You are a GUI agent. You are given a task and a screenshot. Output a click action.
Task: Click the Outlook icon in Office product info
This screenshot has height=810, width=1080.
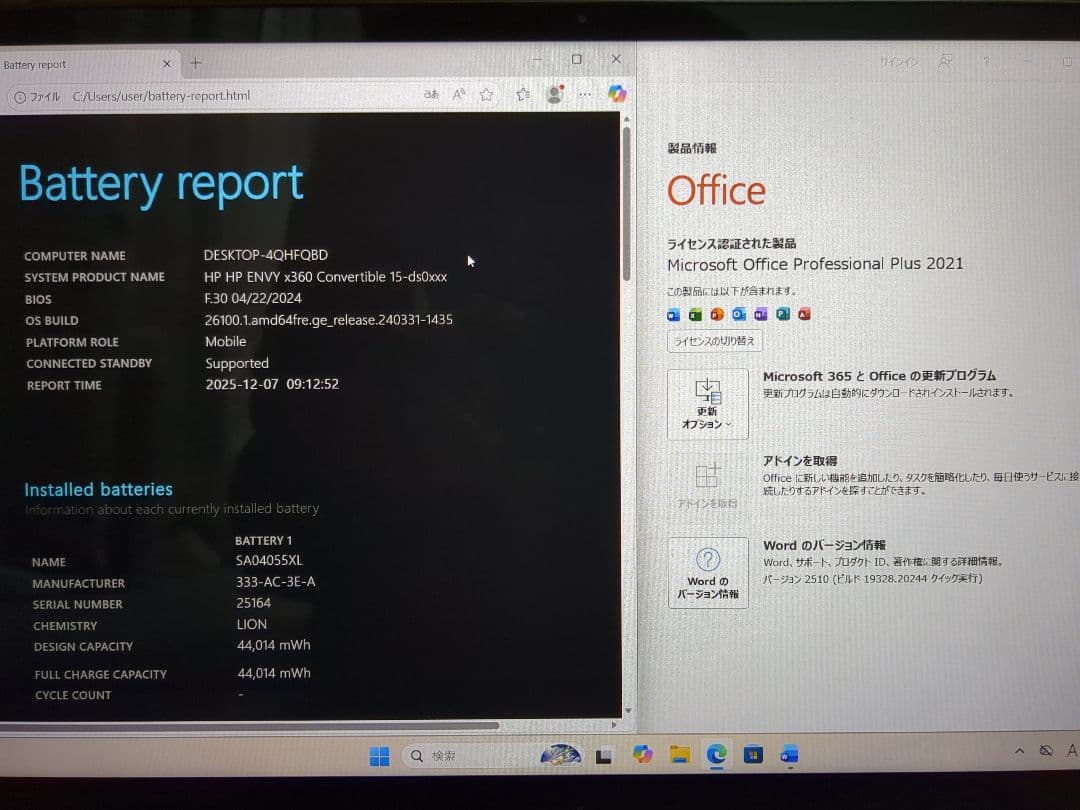point(739,314)
